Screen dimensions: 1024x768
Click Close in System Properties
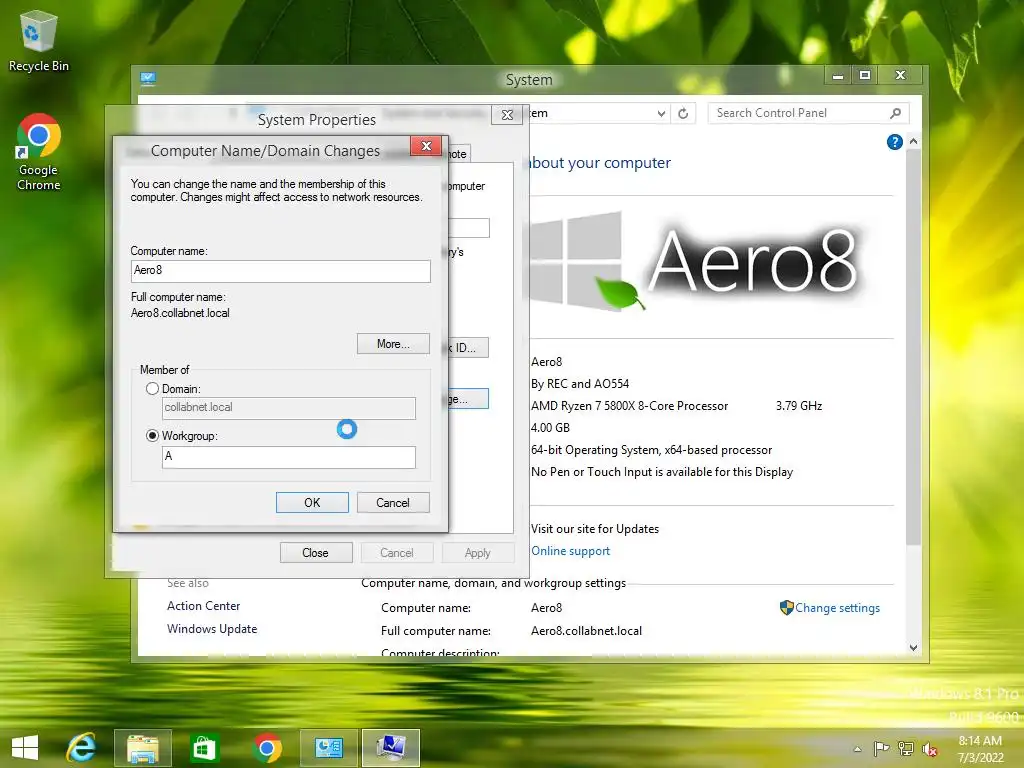[316, 552]
